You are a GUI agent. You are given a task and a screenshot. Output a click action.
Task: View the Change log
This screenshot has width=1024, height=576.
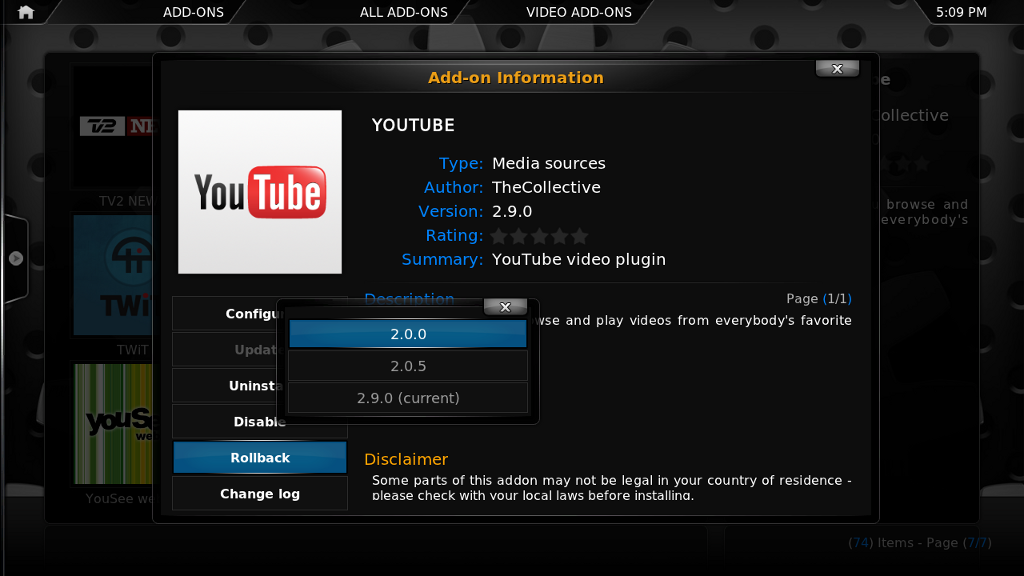pyautogui.click(x=260, y=494)
